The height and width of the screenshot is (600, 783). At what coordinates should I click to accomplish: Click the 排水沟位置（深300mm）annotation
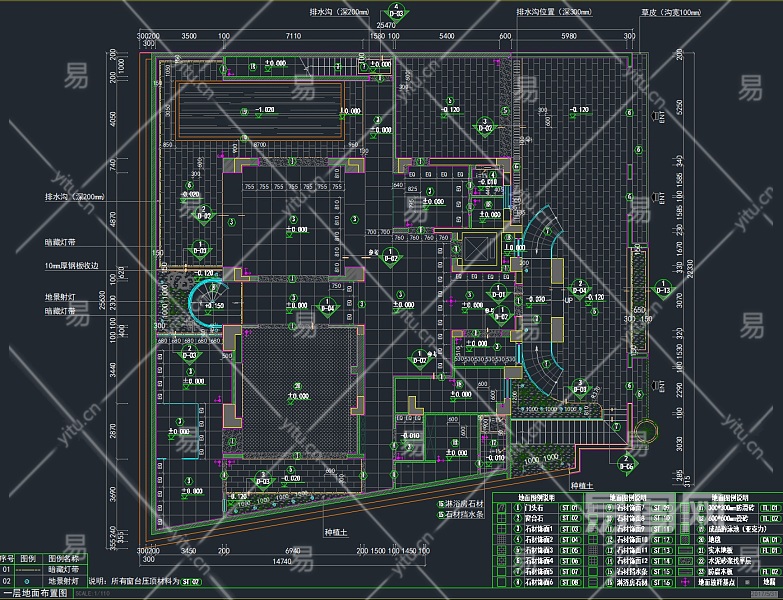pos(554,11)
